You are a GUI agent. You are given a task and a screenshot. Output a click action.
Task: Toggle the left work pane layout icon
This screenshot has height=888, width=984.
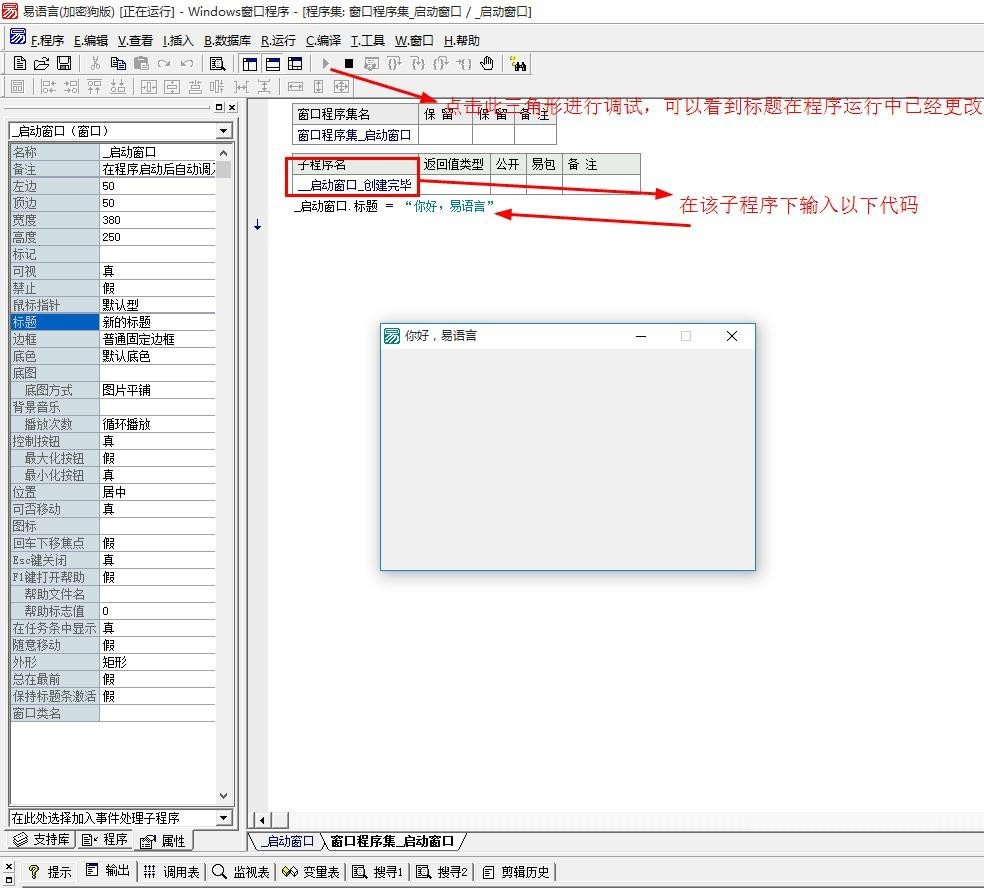tap(250, 64)
